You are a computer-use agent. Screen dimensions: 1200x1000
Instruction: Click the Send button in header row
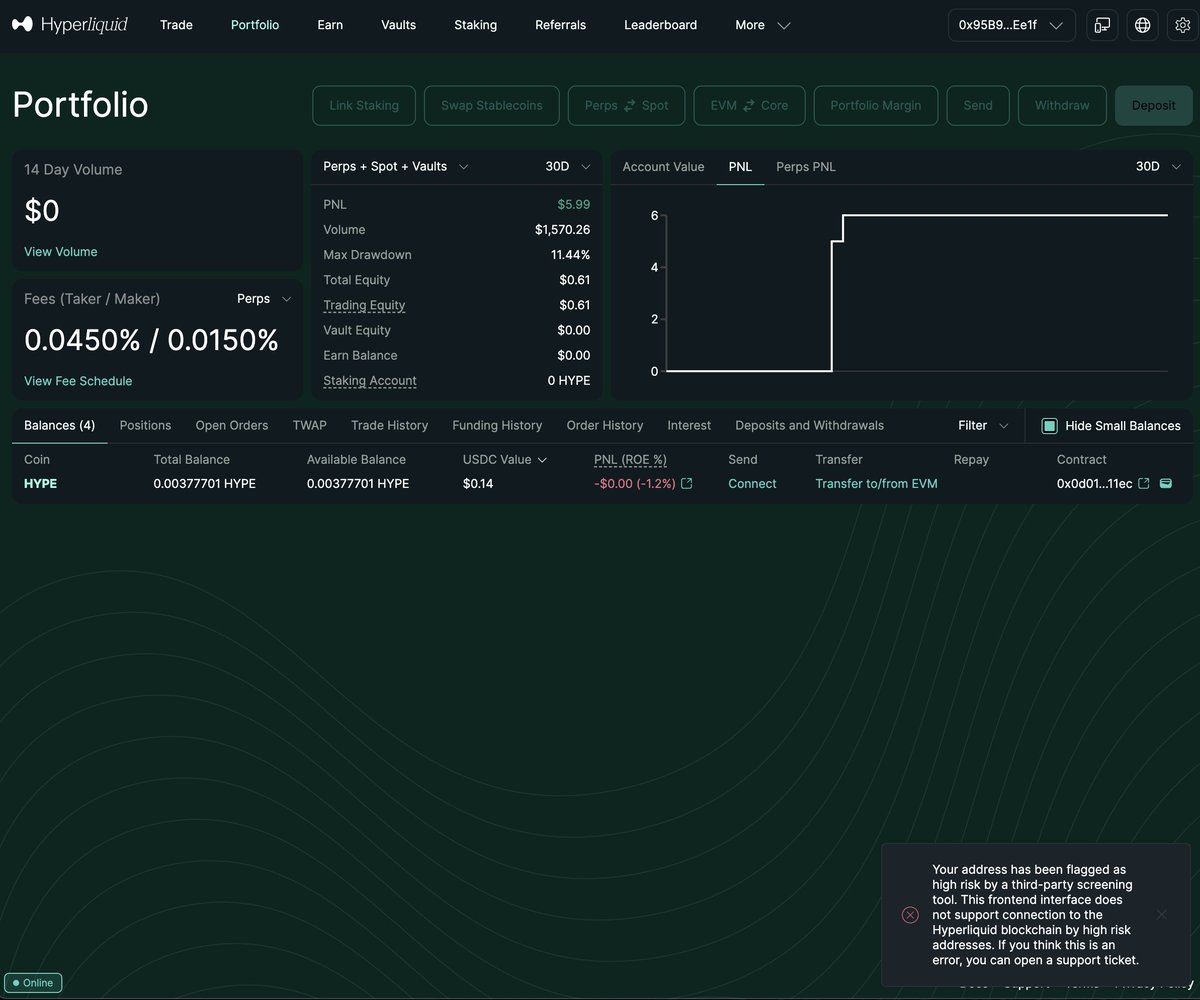978,106
